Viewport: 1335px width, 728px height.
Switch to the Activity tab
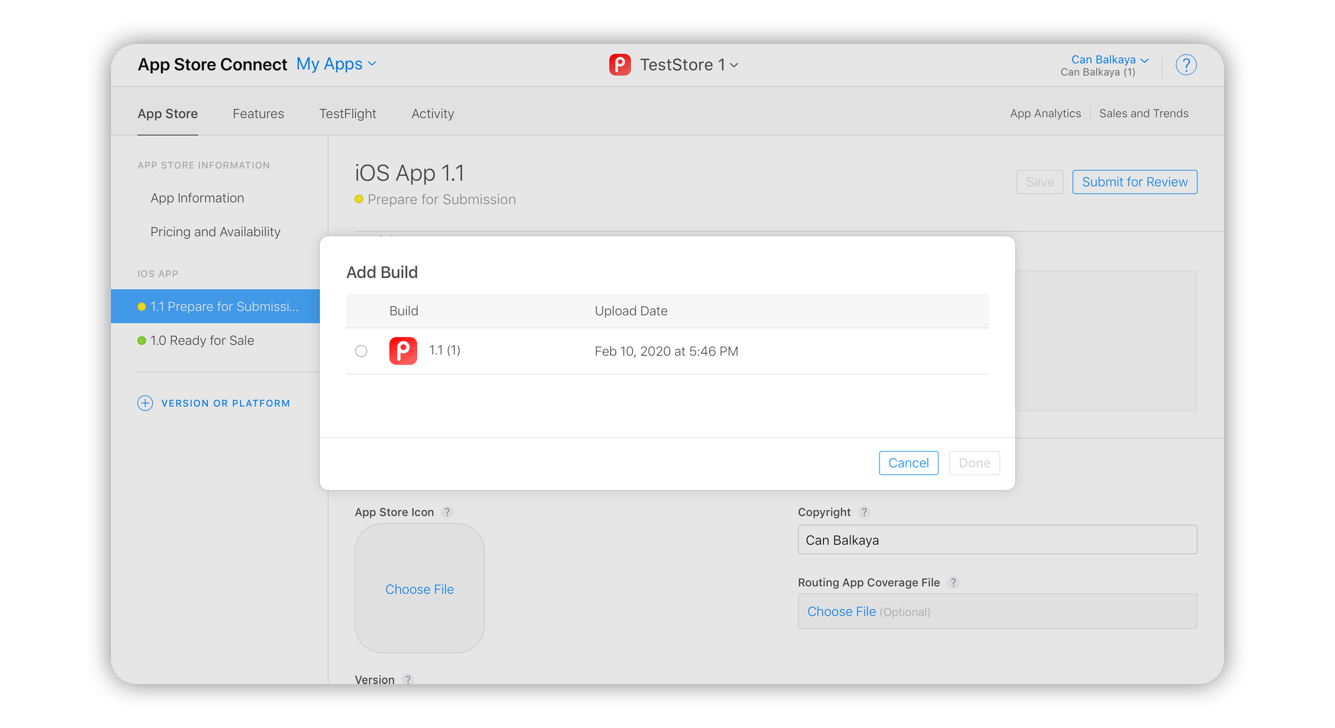[x=432, y=114]
